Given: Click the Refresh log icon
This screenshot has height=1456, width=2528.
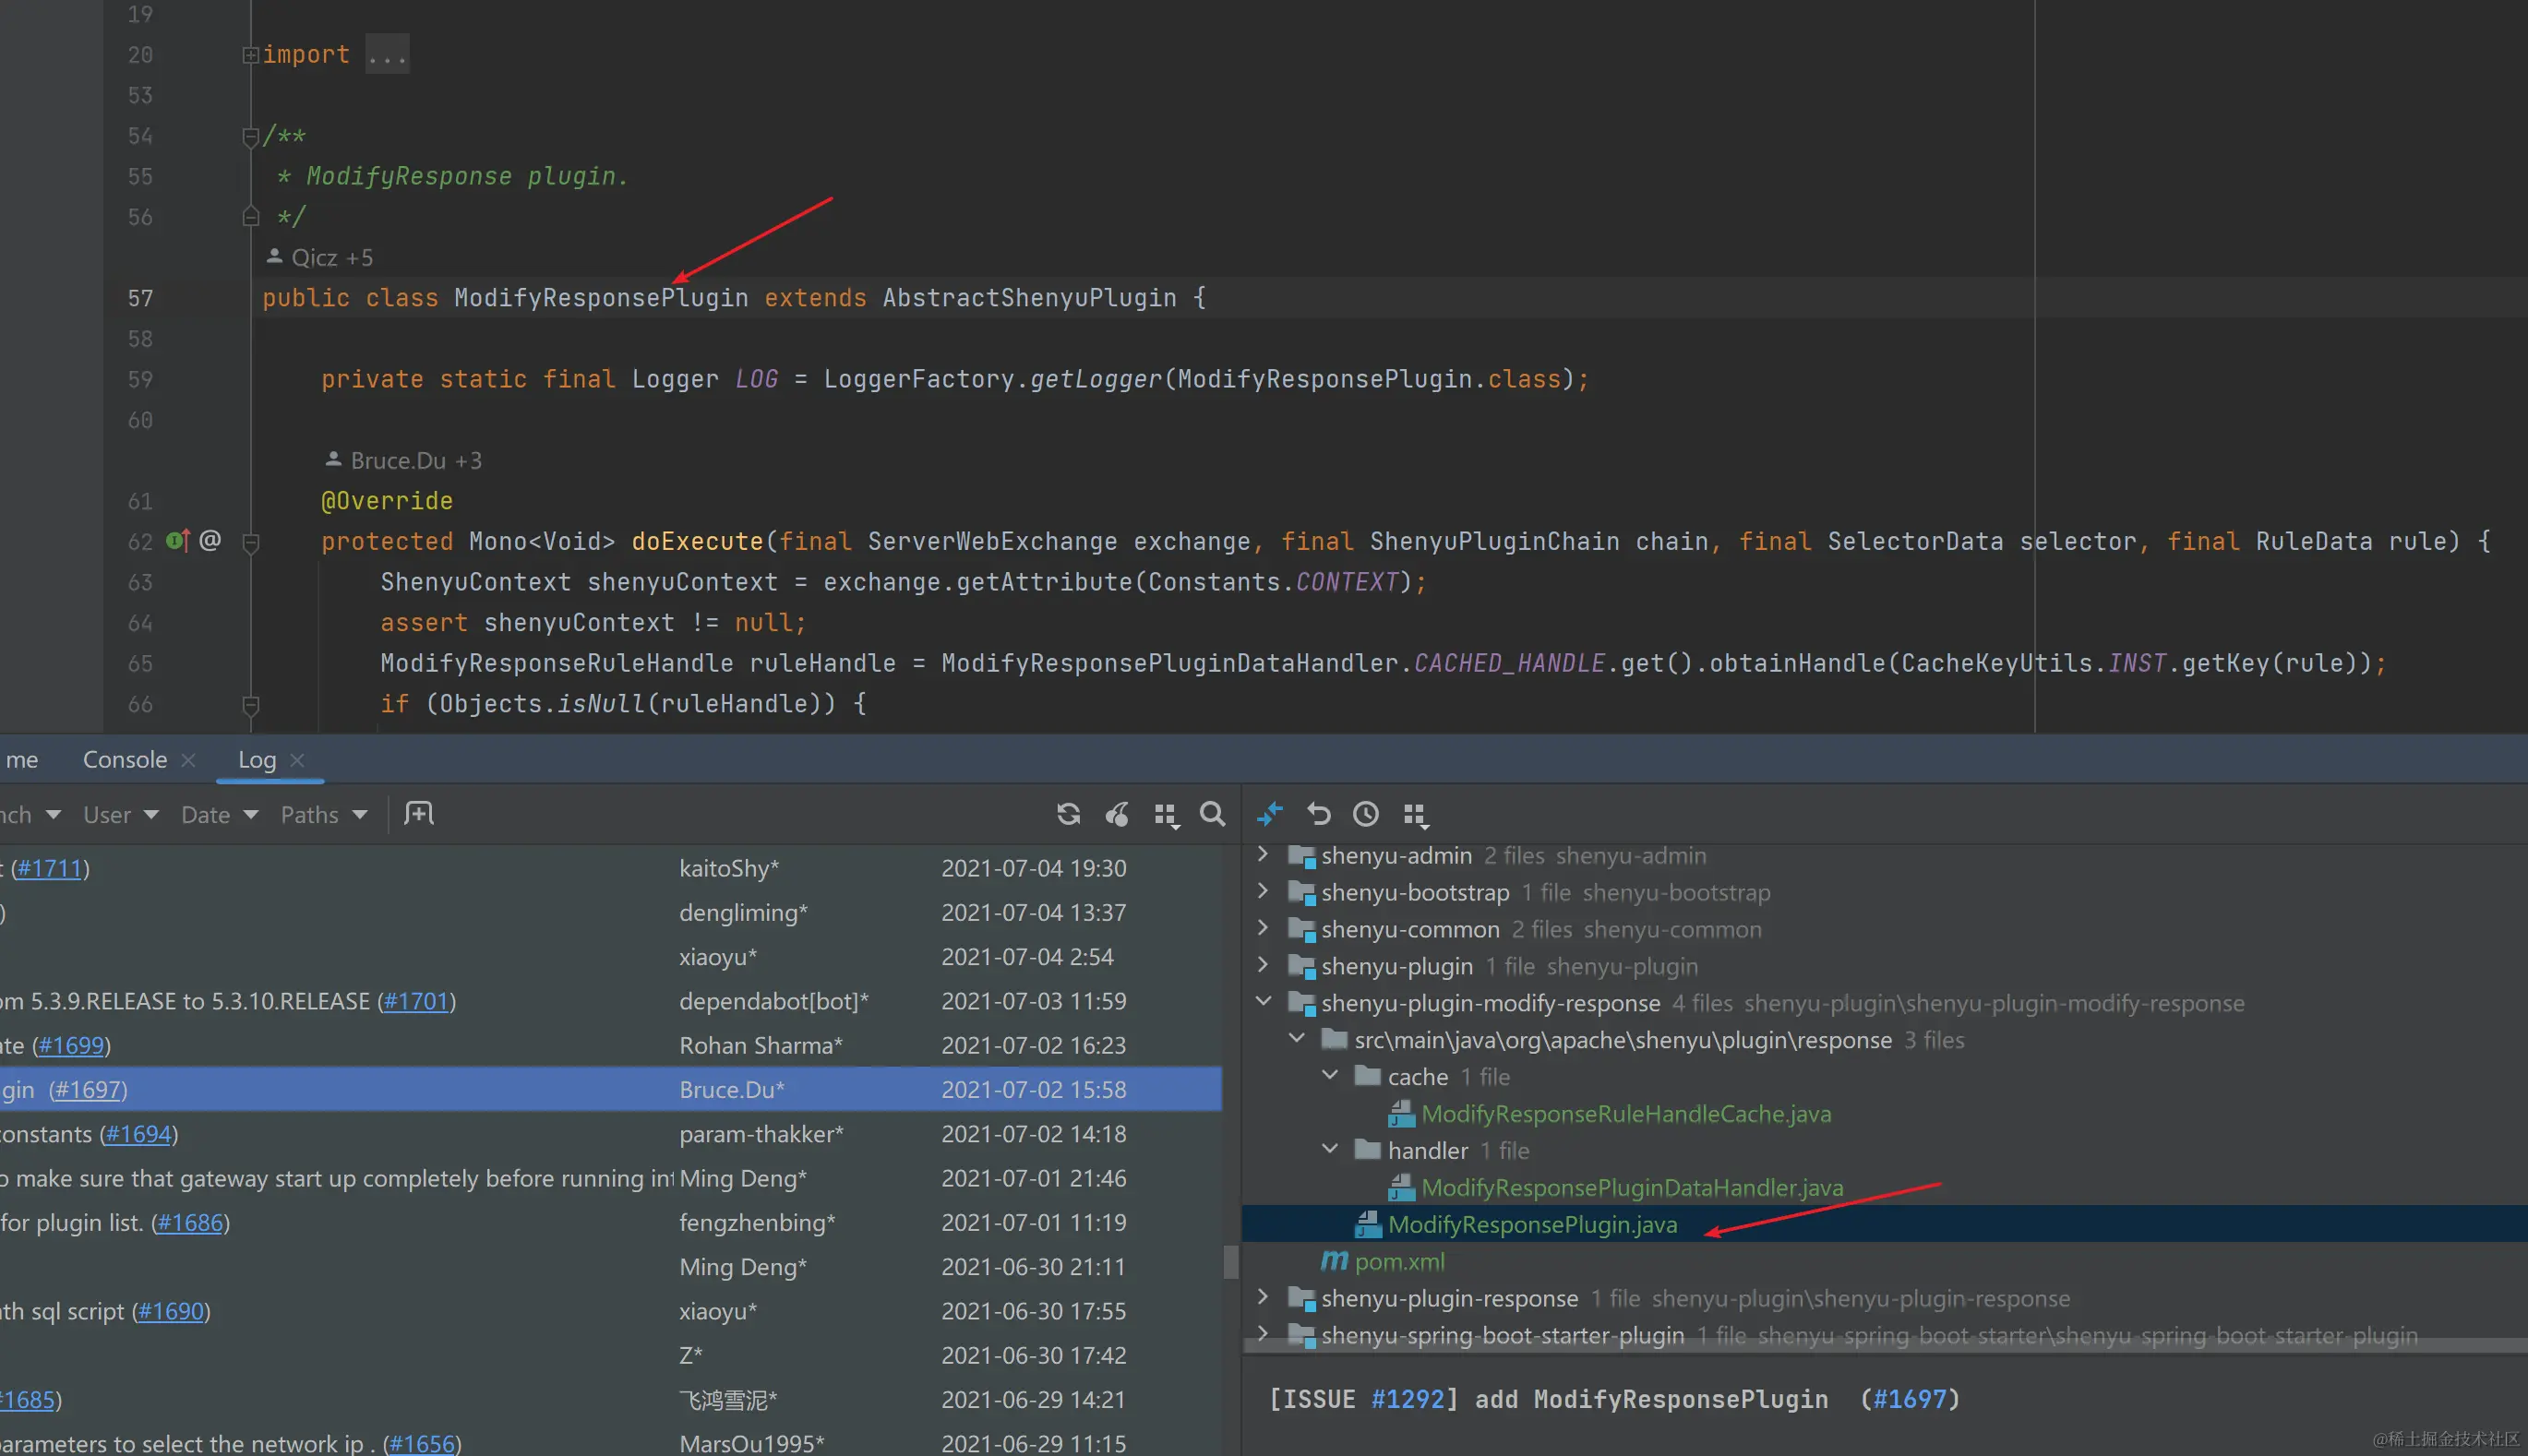Looking at the screenshot, I should click(1068, 814).
